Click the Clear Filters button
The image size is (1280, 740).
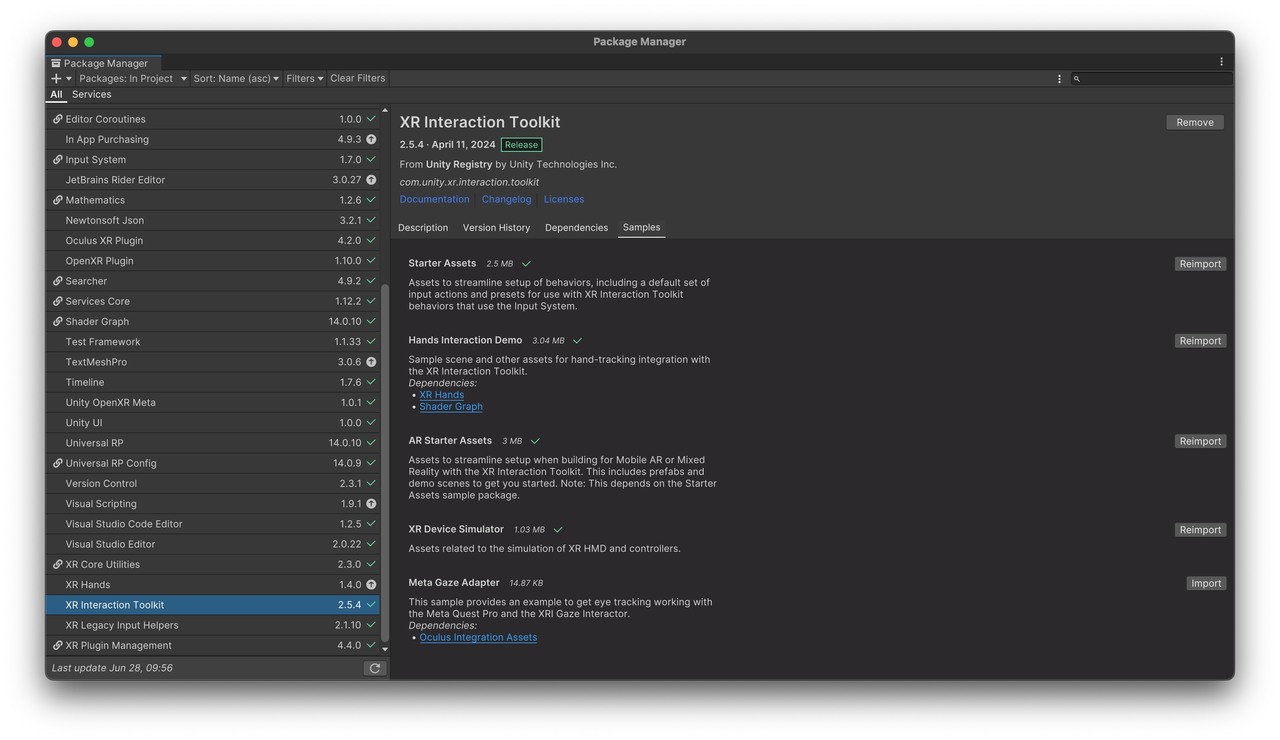357,78
